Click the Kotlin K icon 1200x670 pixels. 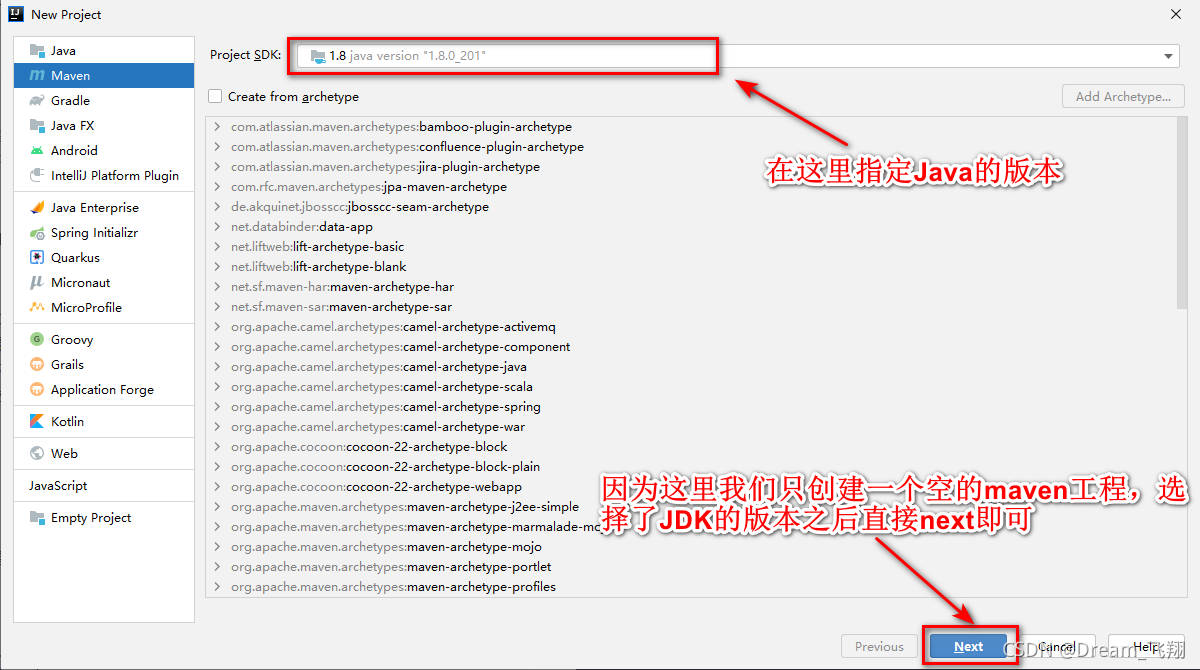[x=37, y=421]
